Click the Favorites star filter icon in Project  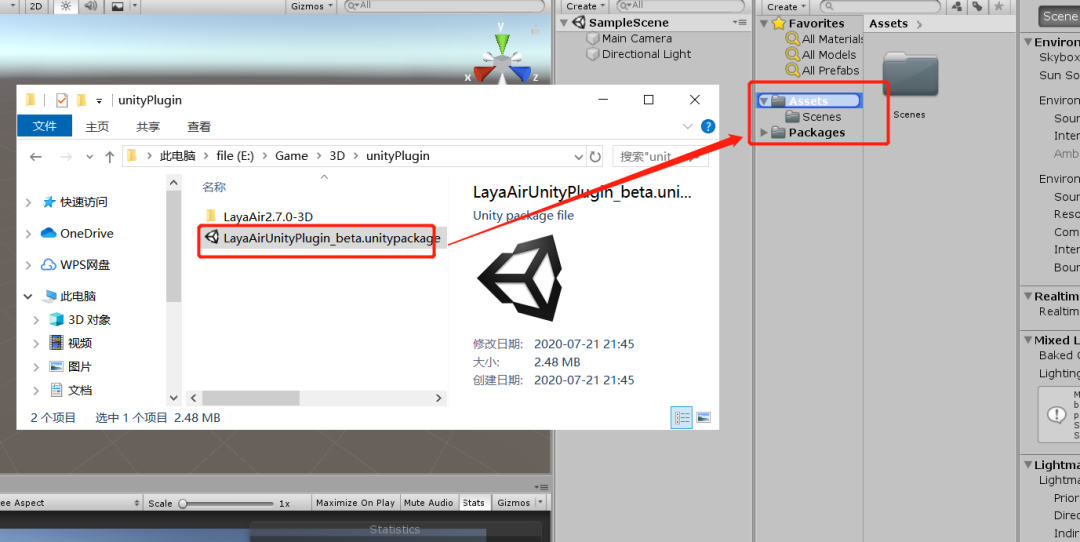[998, 6]
